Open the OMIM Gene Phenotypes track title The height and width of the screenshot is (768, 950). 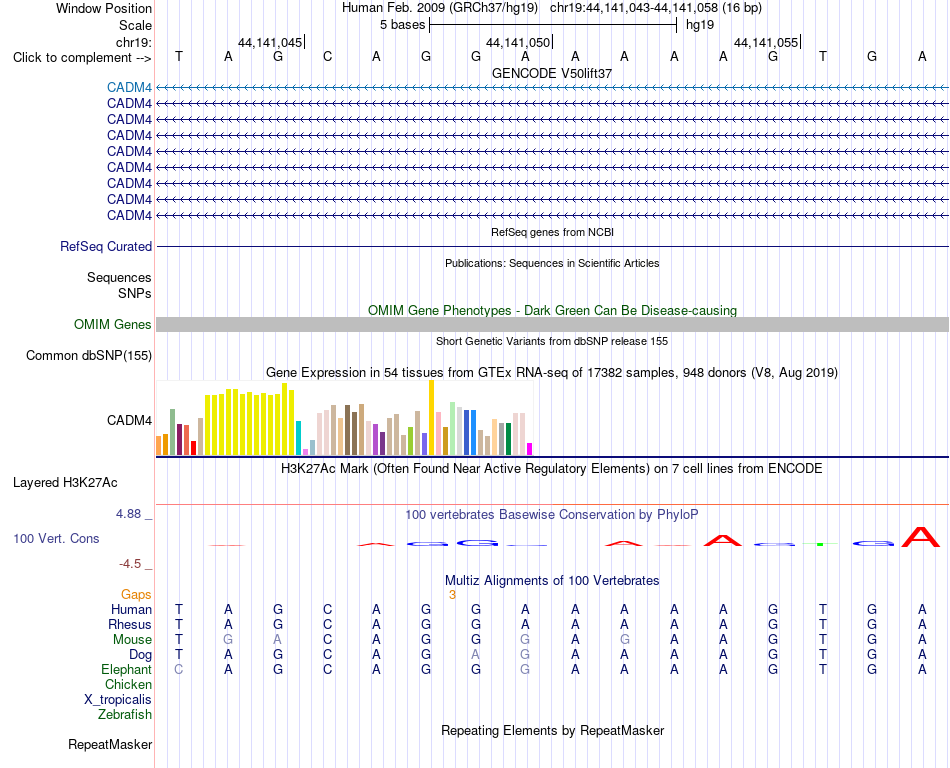click(x=552, y=310)
